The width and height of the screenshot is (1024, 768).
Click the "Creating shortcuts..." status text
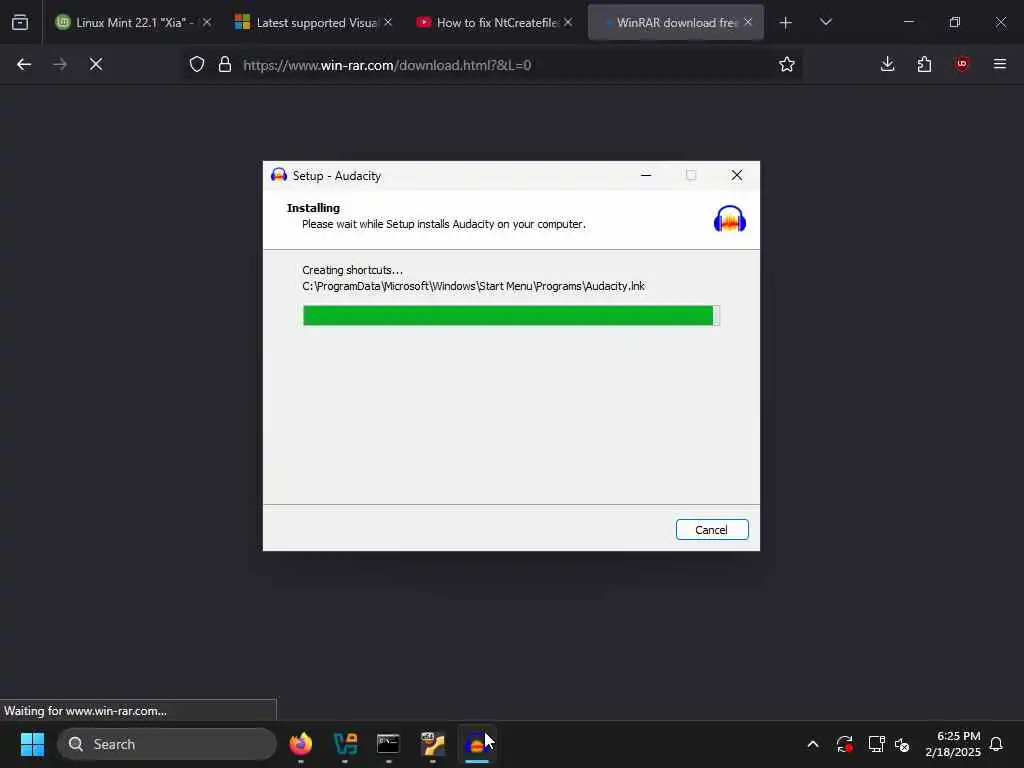pyautogui.click(x=353, y=270)
